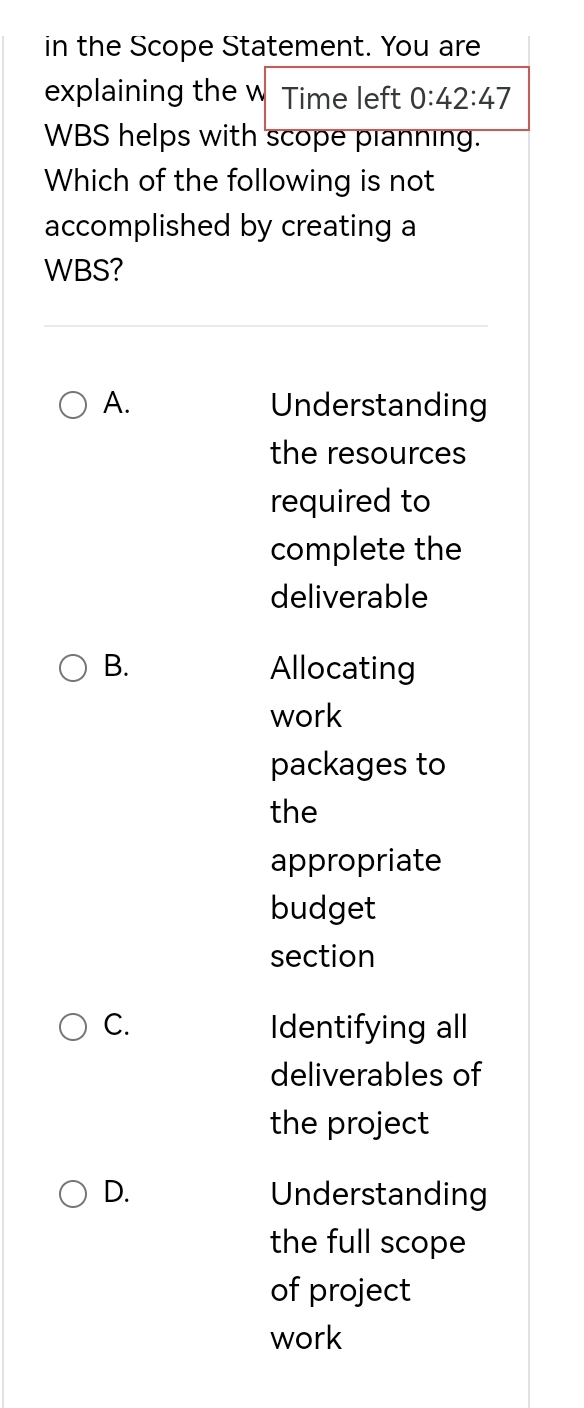This screenshot has width=584, height=1408.
Task: Click the option label 'B.'
Action: pos(117,668)
